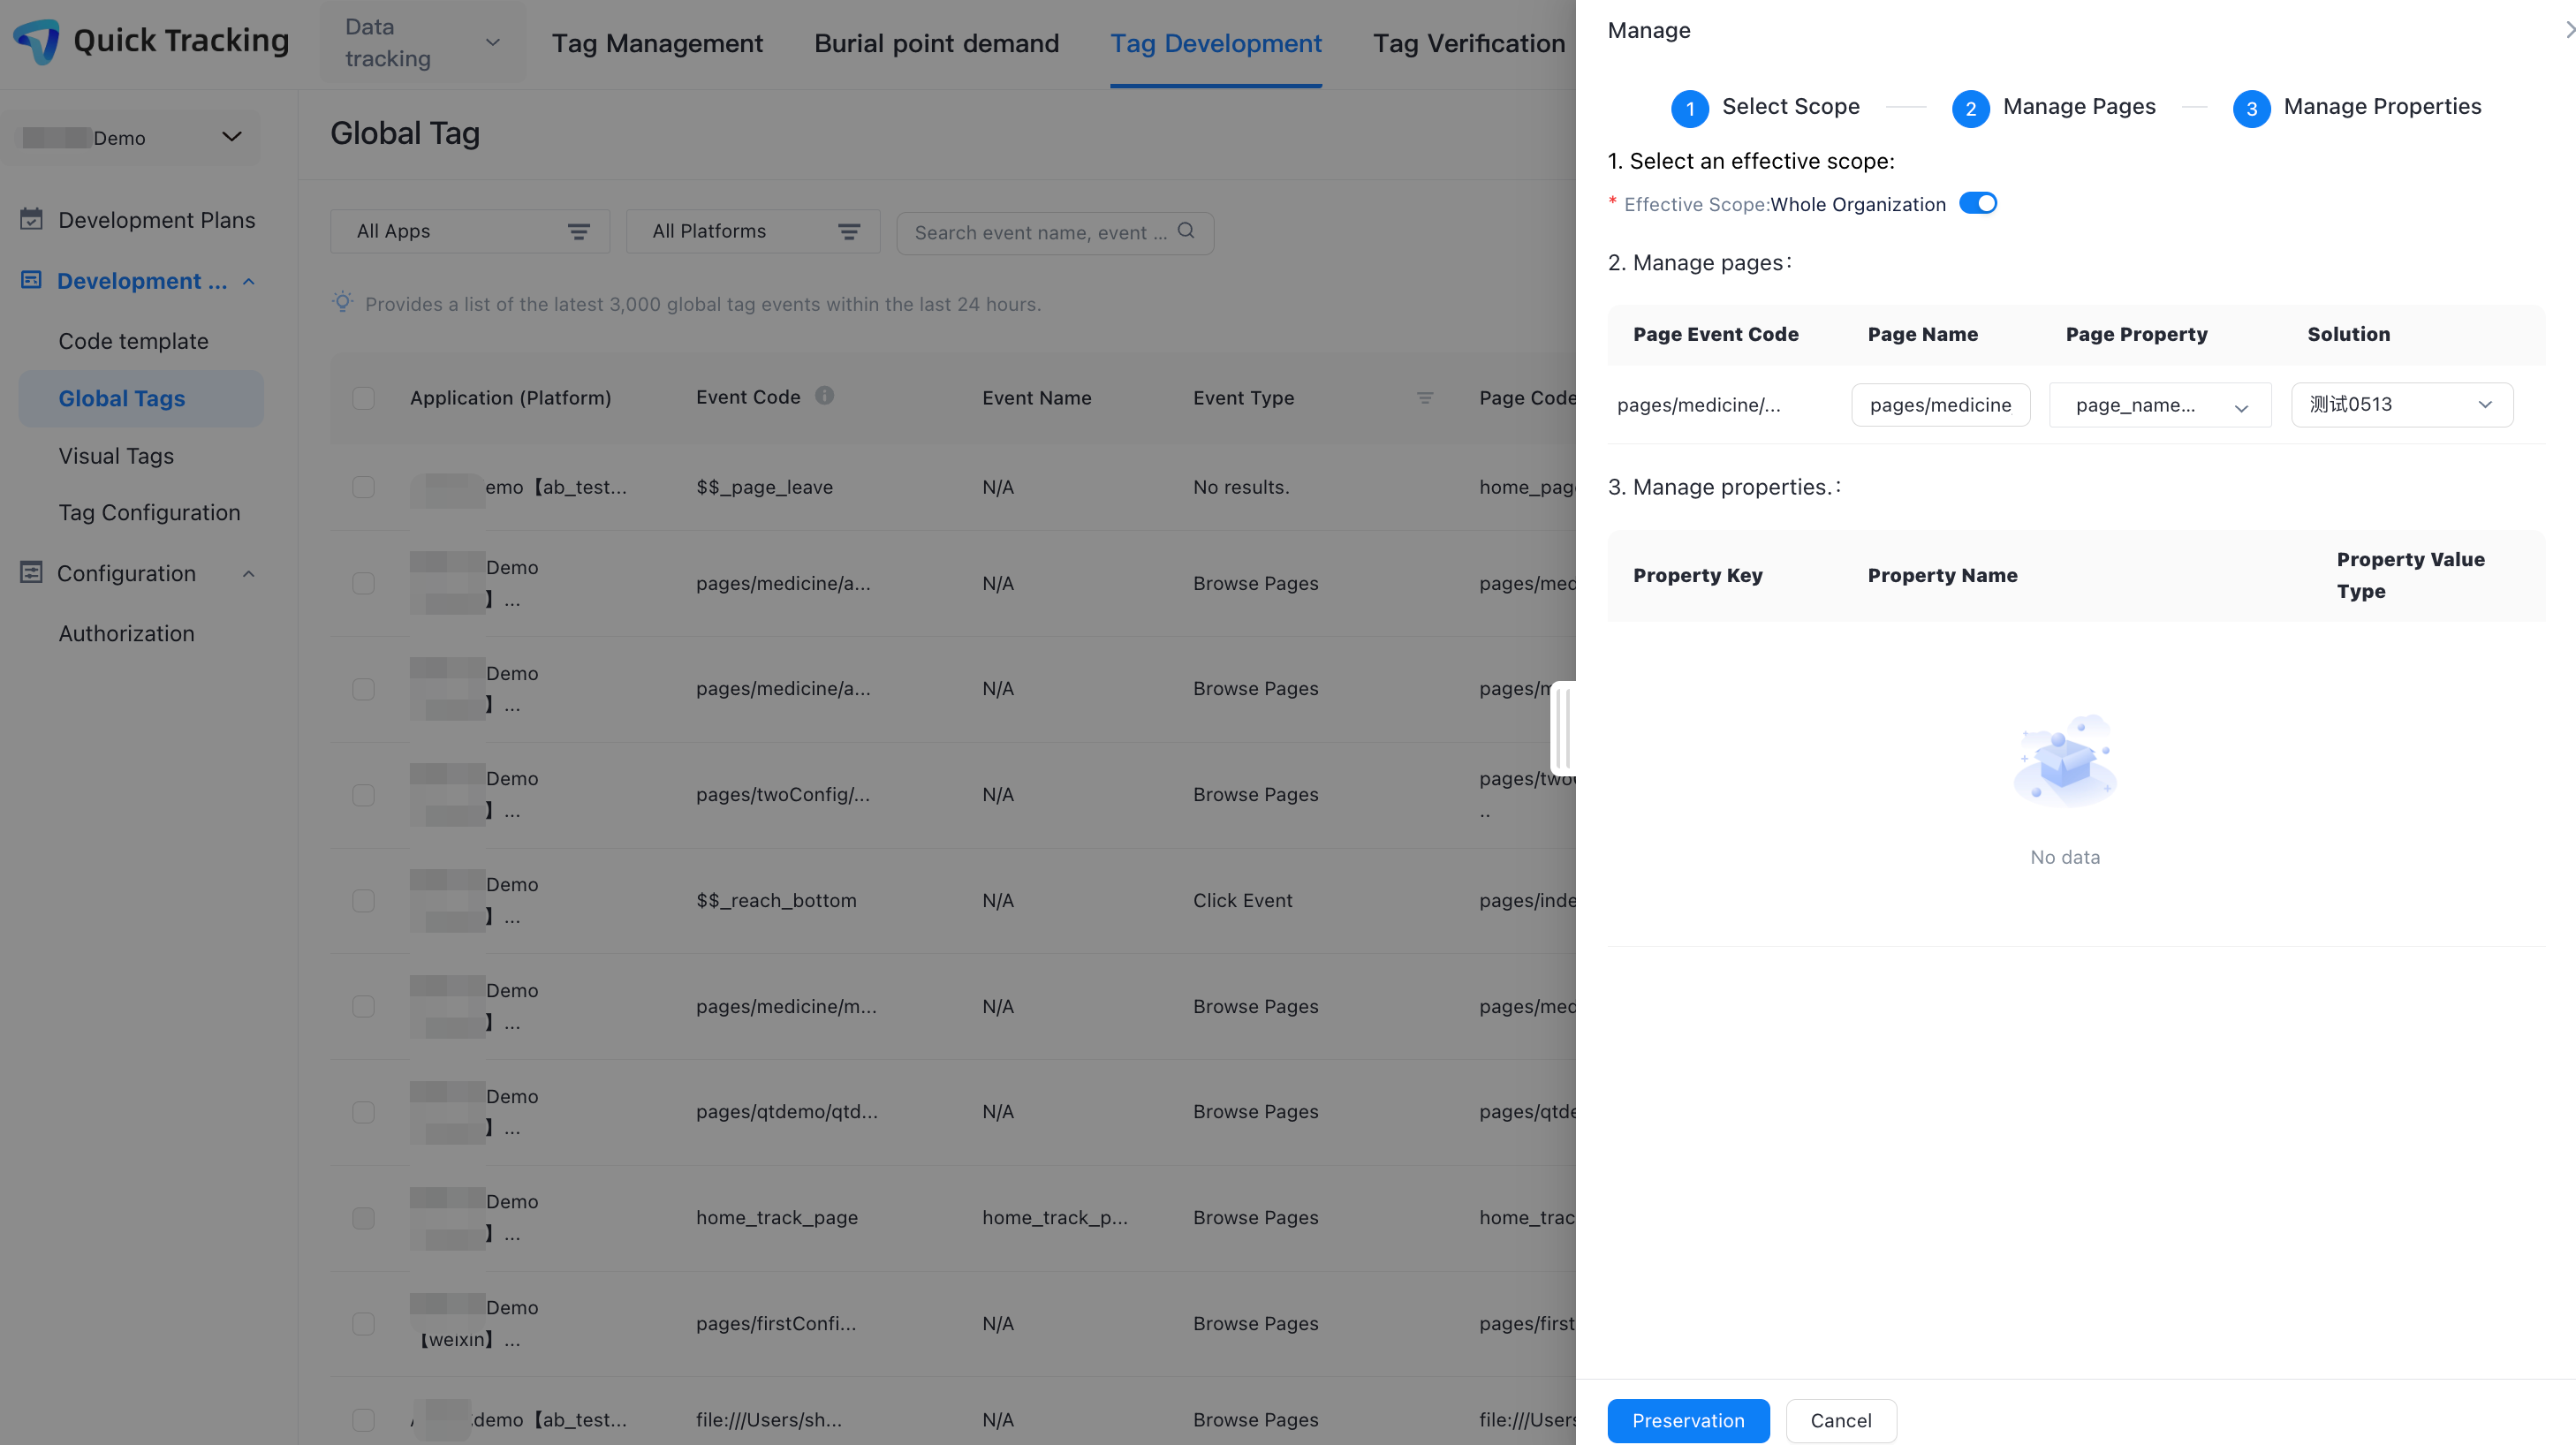Click the drawer resize handle

(x=1563, y=730)
